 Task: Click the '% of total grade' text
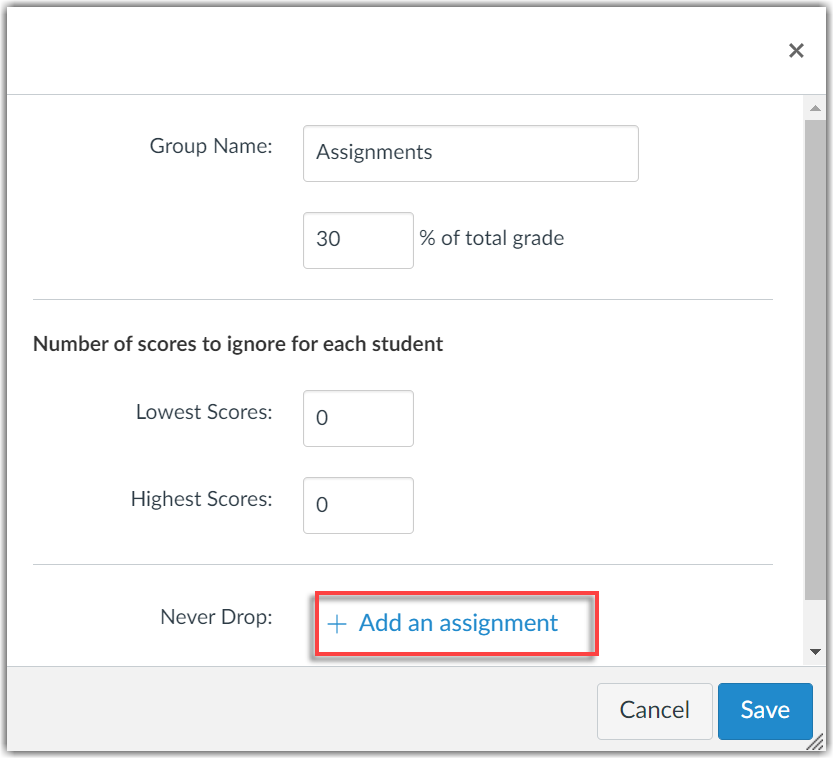492,239
